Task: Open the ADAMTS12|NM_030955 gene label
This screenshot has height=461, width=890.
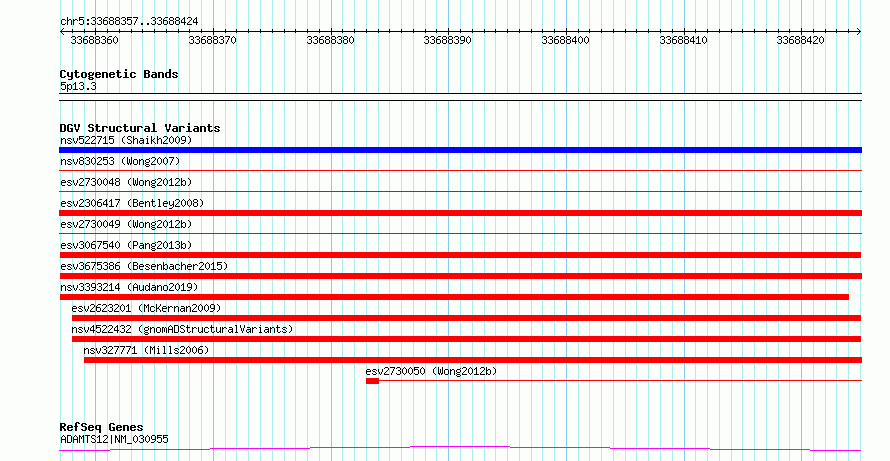Action: point(114,439)
